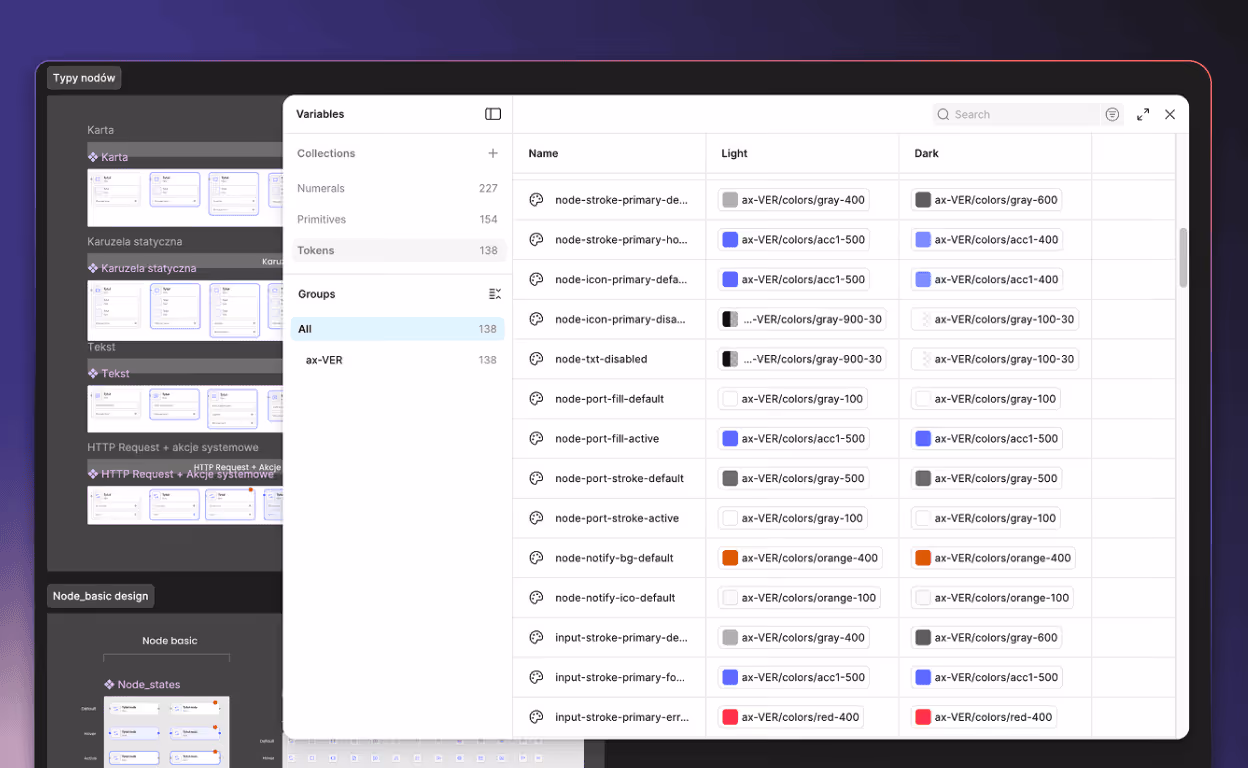Click palette icon of node-port-stroke-default row
The image size is (1248, 768).
click(x=536, y=478)
